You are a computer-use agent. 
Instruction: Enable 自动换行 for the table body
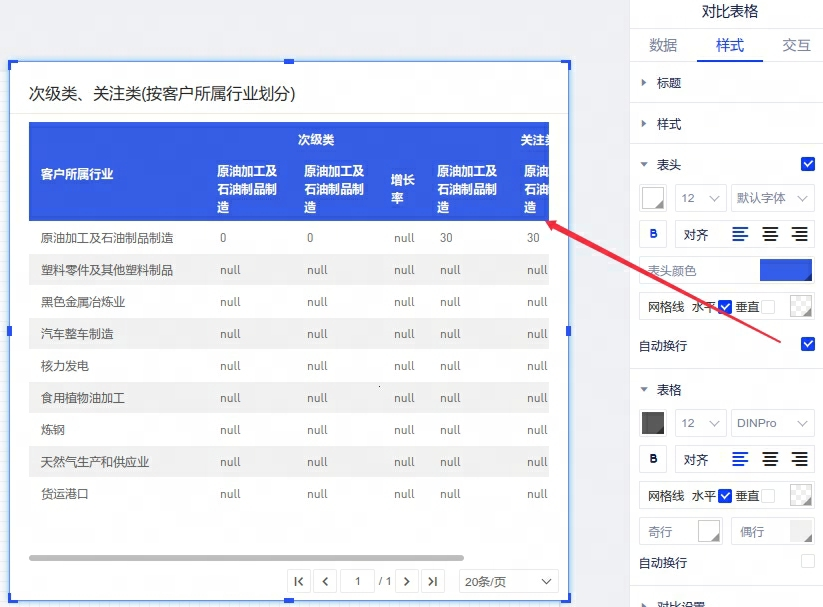808,561
